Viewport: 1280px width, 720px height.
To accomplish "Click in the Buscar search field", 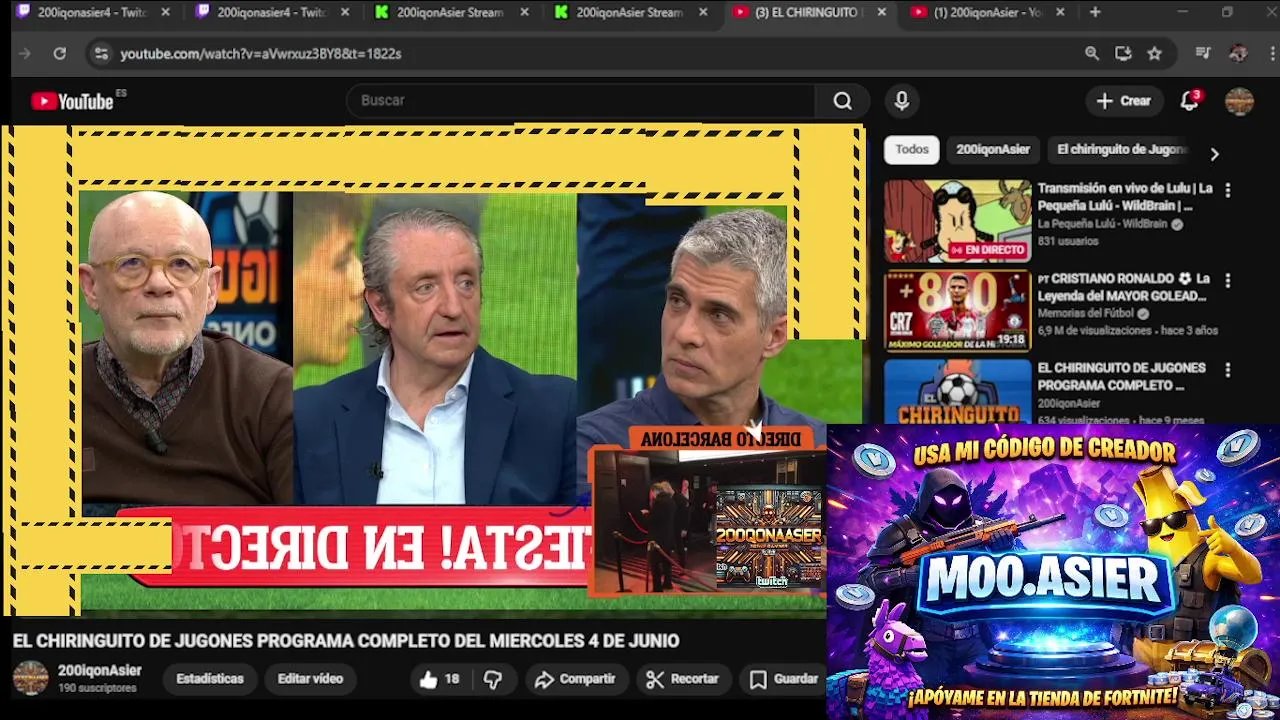I will [582, 101].
